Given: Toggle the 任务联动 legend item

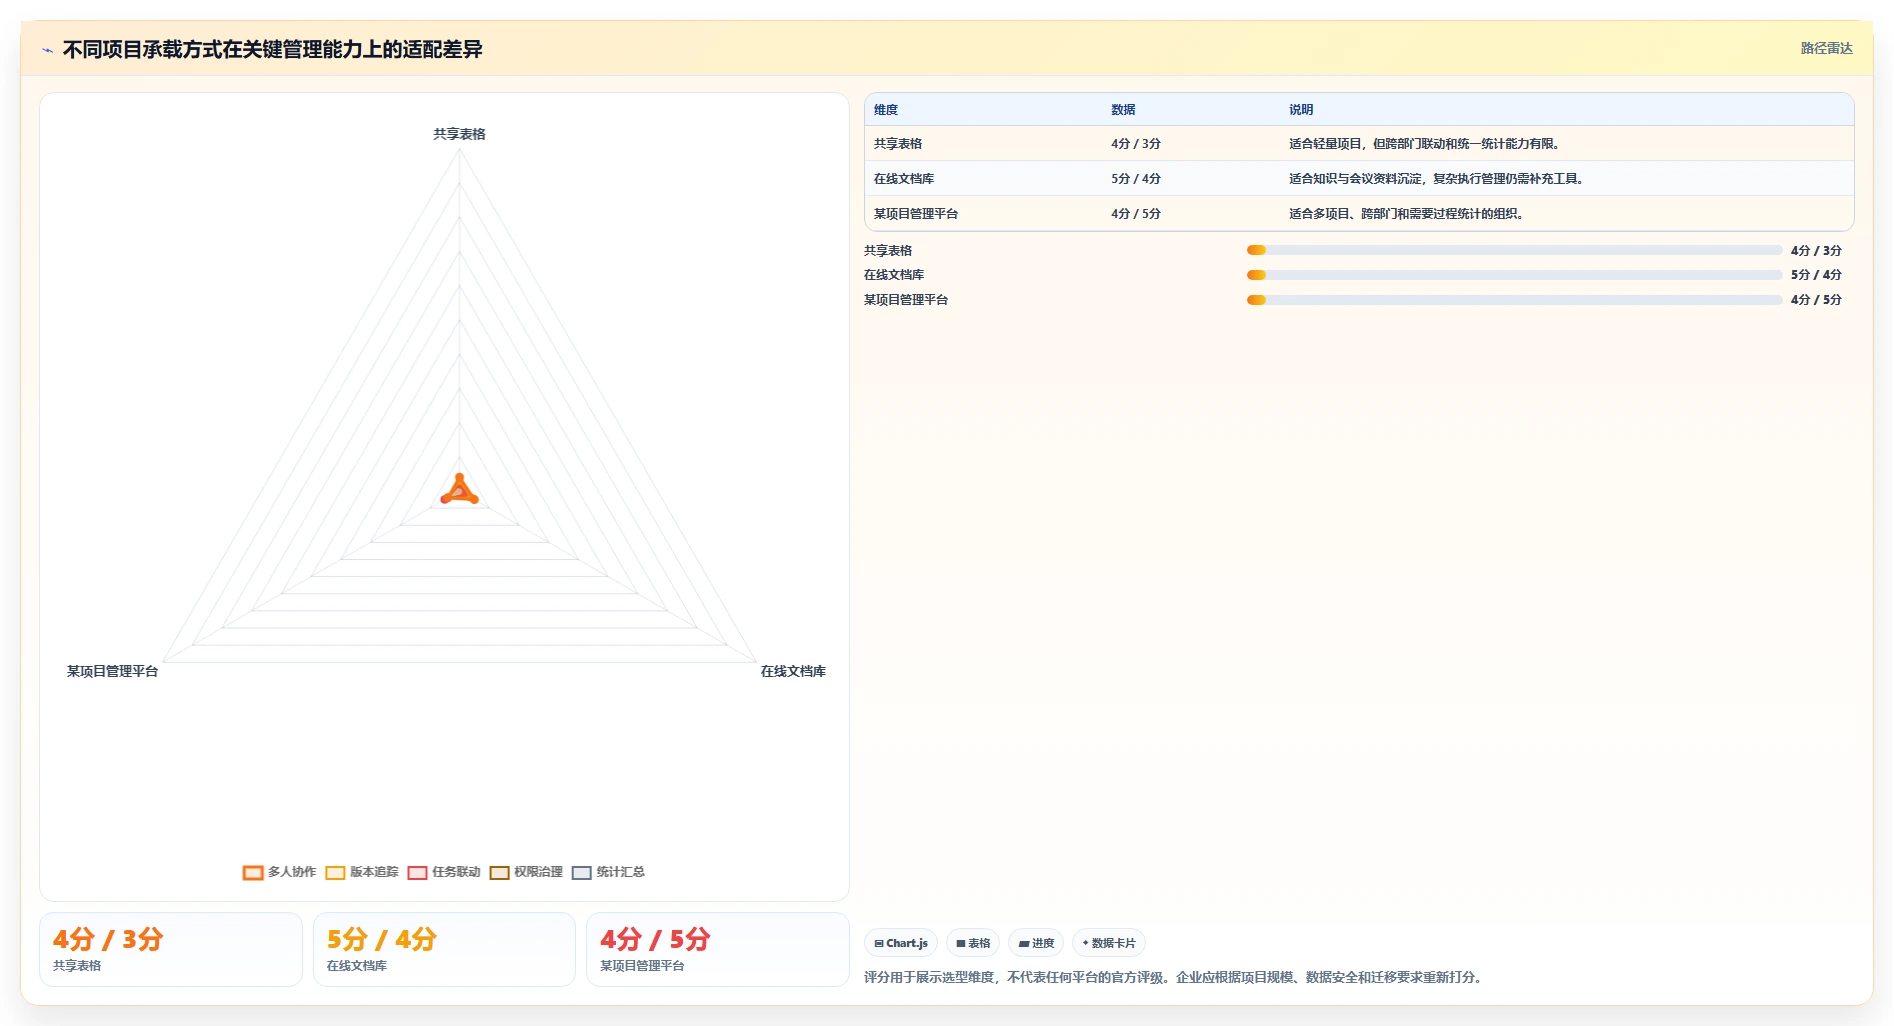Looking at the screenshot, I should (444, 872).
